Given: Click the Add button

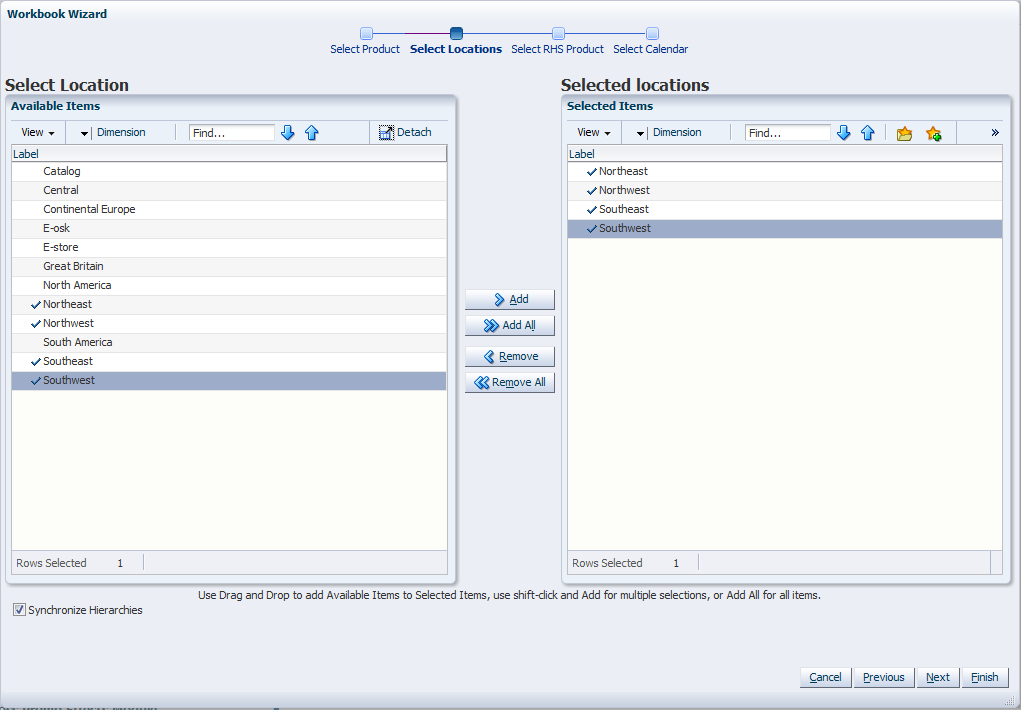Looking at the screenshot, I should point(510,300).
